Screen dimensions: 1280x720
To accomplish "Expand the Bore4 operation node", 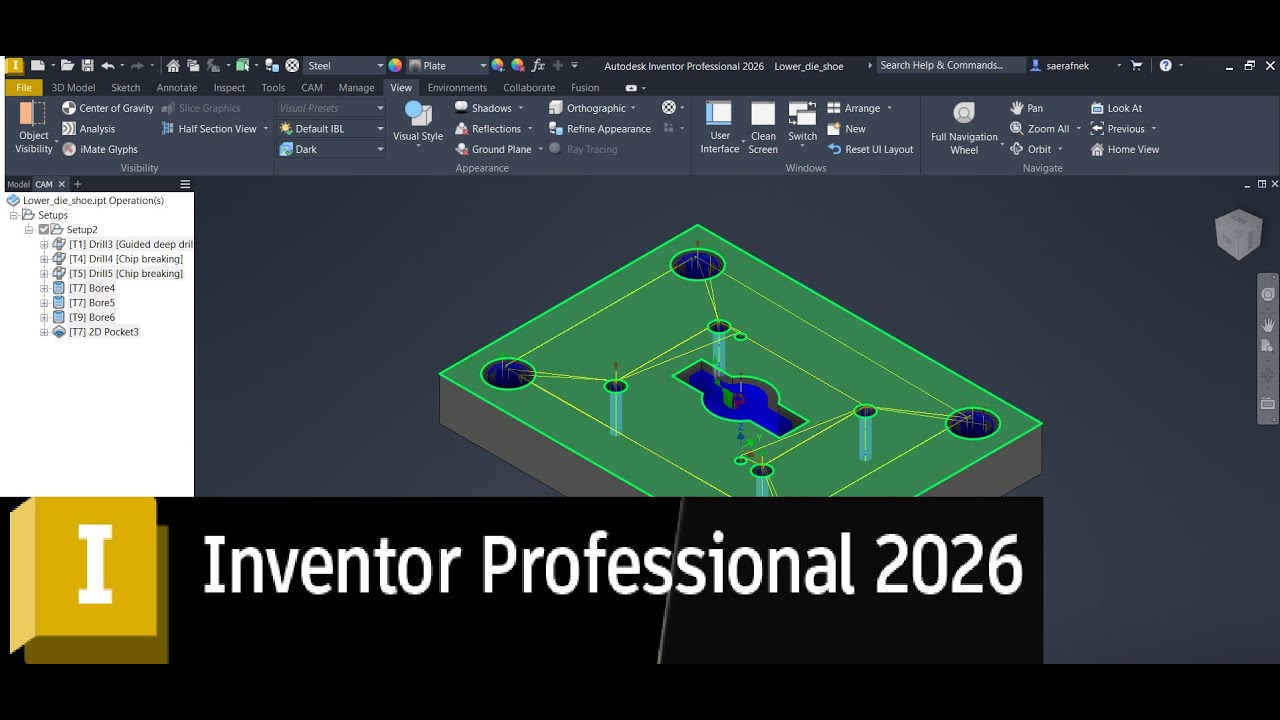I will 44,289.
